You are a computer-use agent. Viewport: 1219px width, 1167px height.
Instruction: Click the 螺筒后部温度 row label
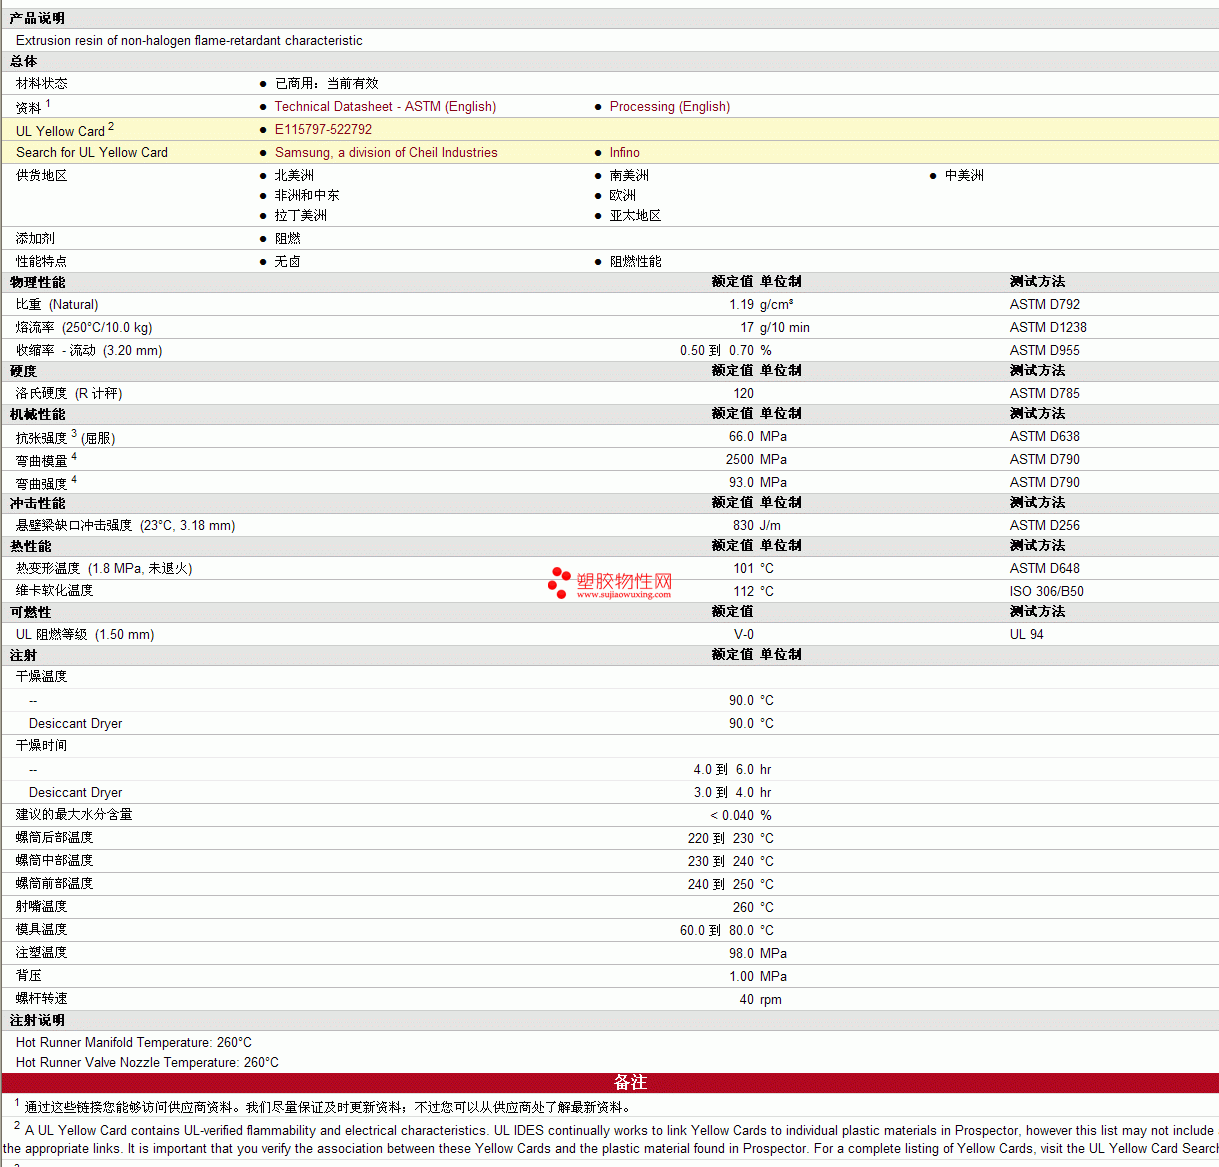[x=55, y=838]
